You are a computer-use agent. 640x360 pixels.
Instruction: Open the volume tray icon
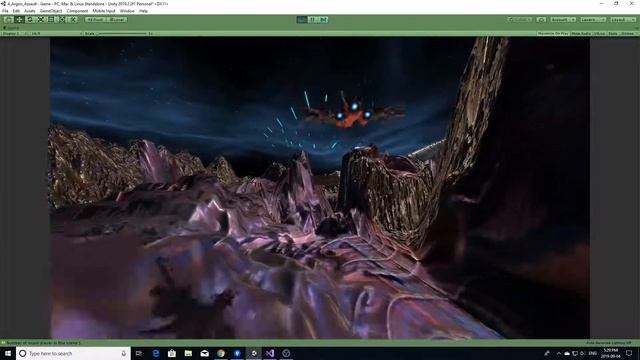(583, 353)
